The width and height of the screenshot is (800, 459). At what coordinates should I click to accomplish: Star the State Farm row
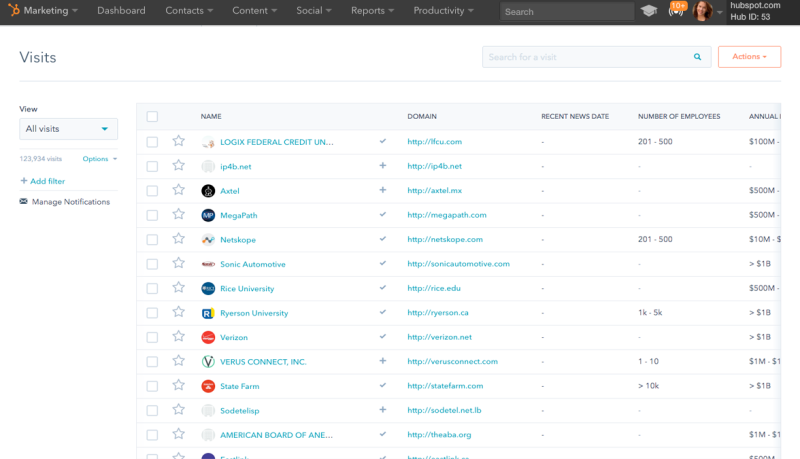[x=178, y=385]
